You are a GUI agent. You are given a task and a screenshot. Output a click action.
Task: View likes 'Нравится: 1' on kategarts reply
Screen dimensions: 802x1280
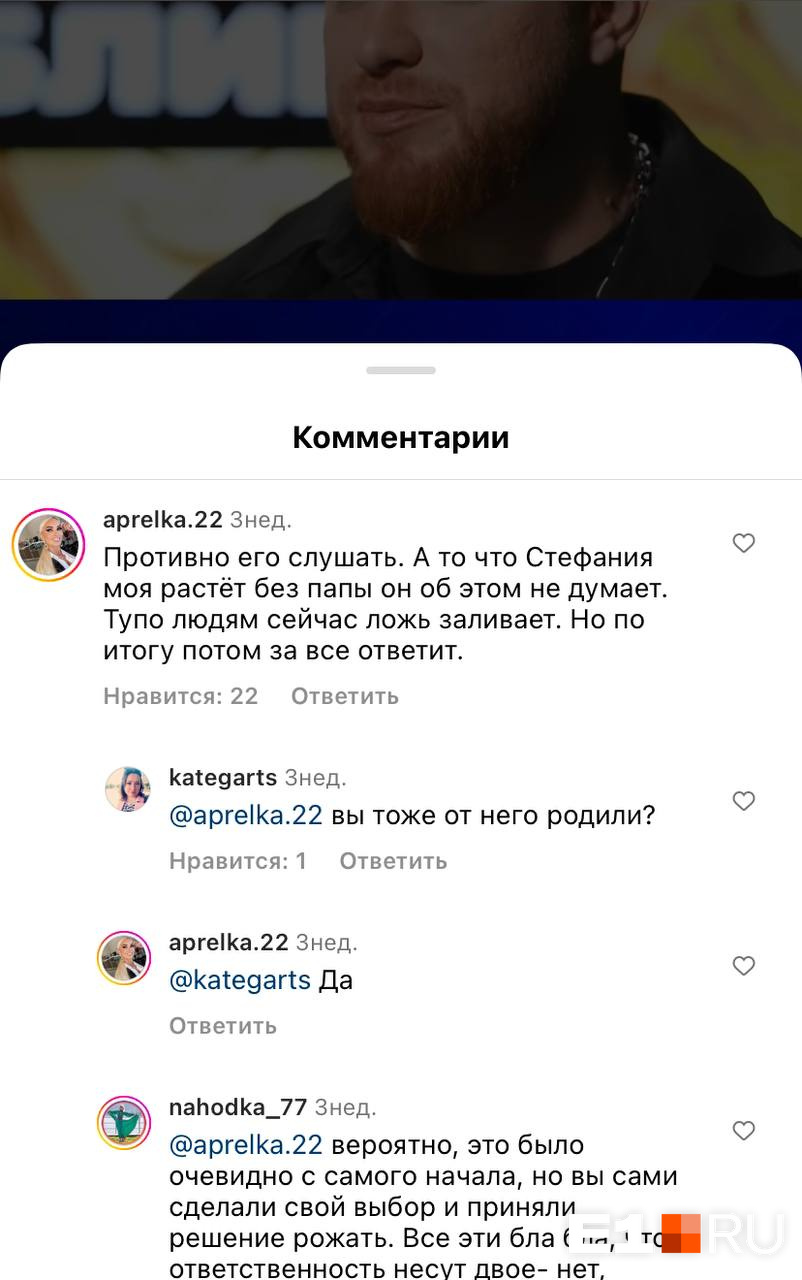click(238, 861)
